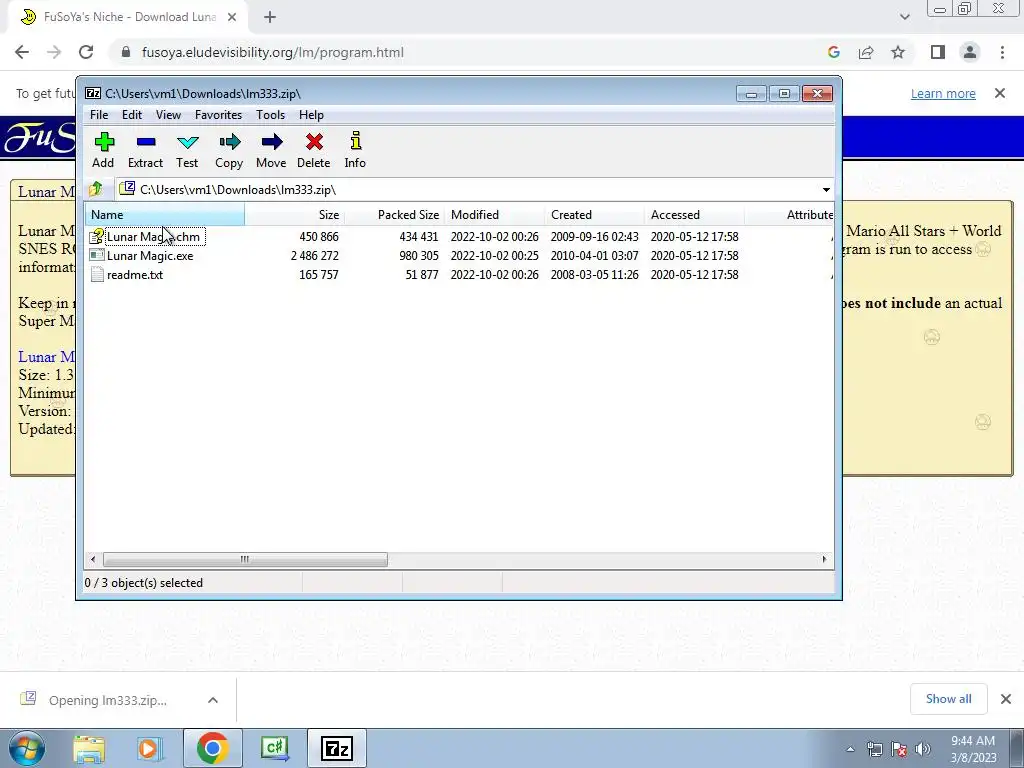This screenshot has width=1024, height=768.
Task: Click the taskbar clock showing 9:44 AM
Action: coord(973,749)
